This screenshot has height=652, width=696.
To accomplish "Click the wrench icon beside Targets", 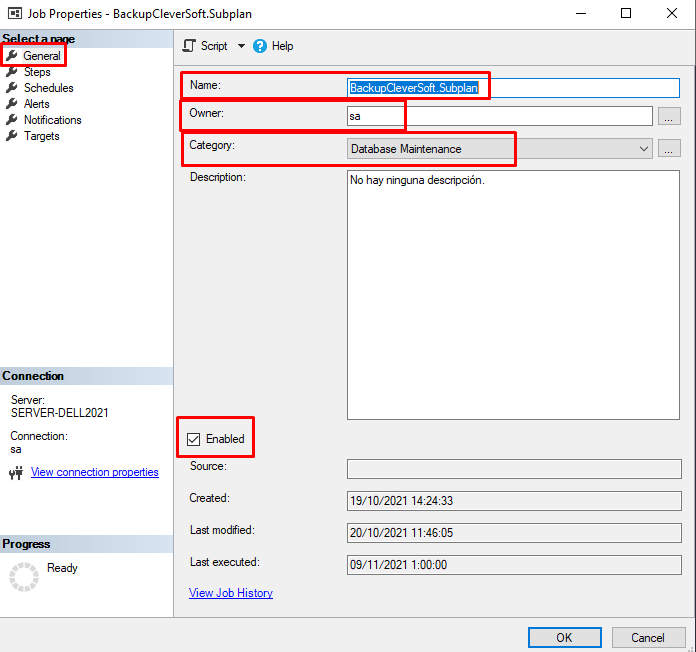I will point(12,136).
